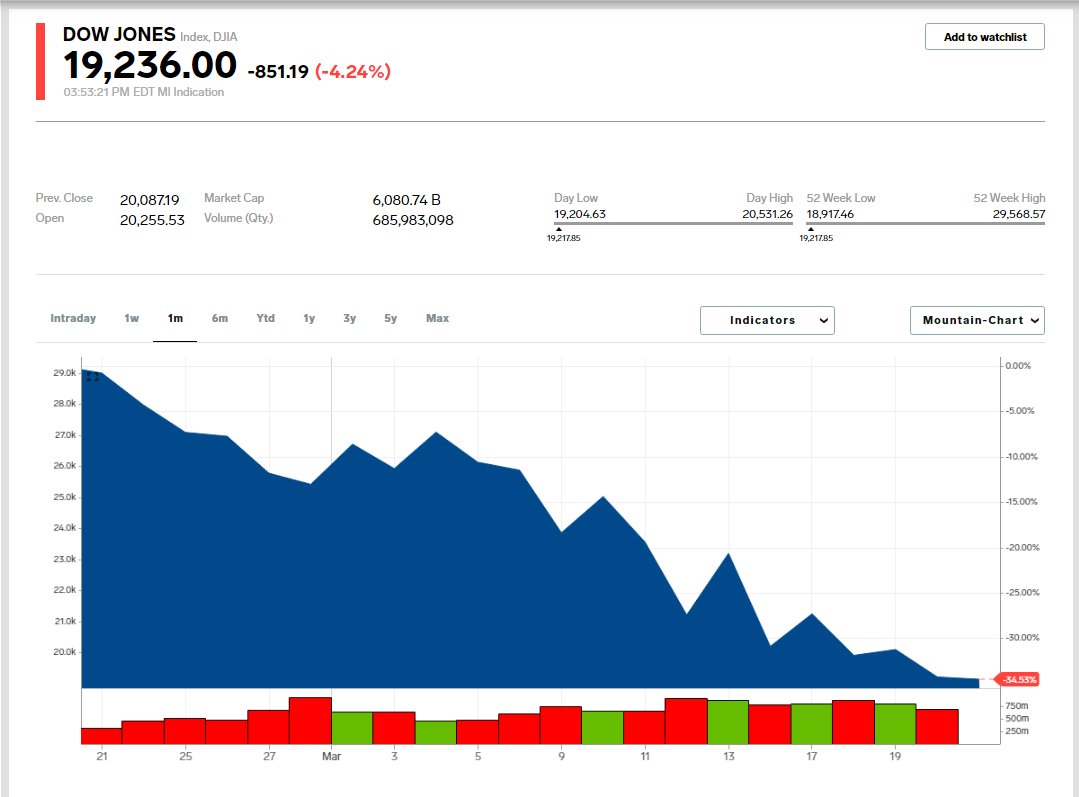Click the Day Low marker labeled 19,217.85
The width and height of the screenshot is (1079, 797).
click(563, 237)
